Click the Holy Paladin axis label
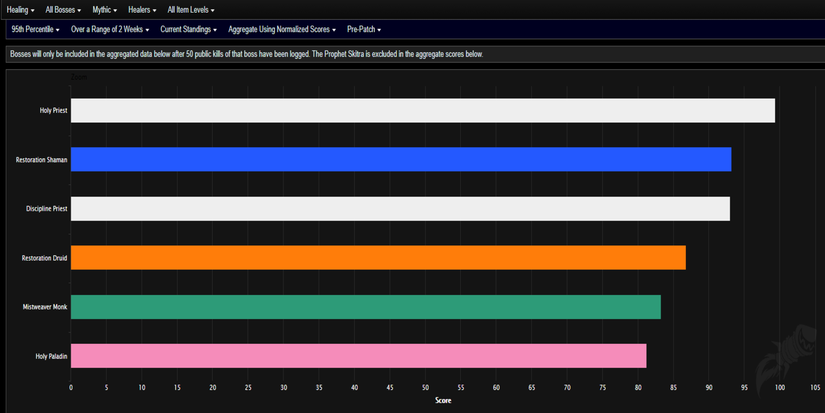The width and height of the screenshot is (825, 413). click(x=51, y=357)
